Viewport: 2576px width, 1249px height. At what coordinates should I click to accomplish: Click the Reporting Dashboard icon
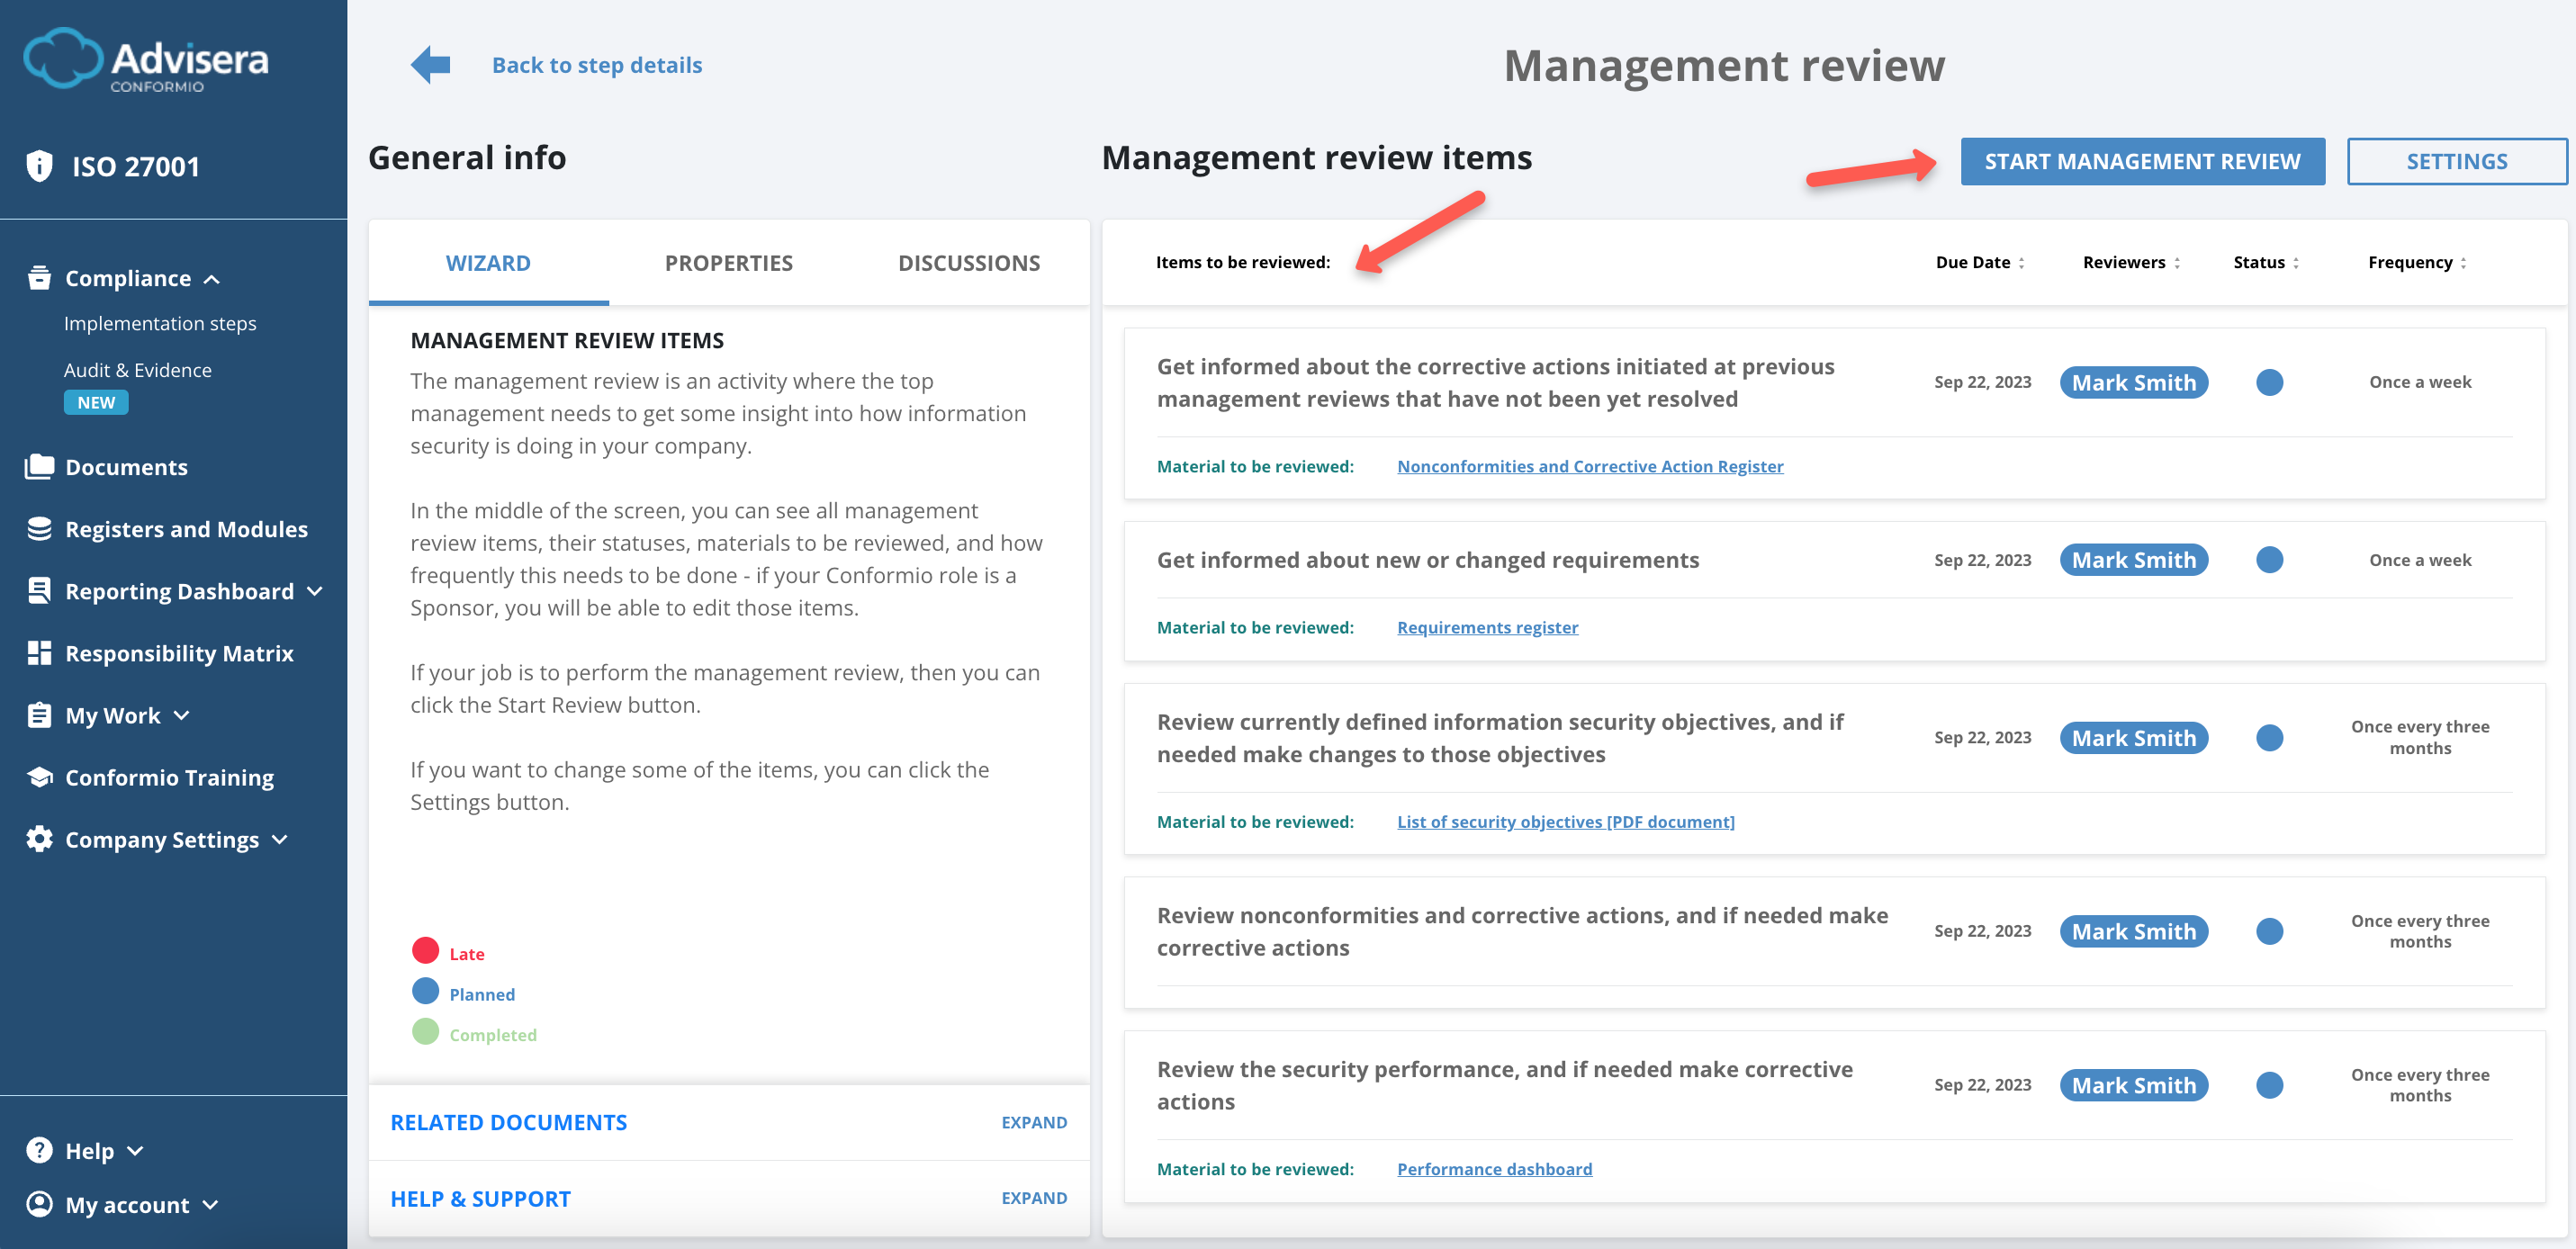tap(38, 590)
